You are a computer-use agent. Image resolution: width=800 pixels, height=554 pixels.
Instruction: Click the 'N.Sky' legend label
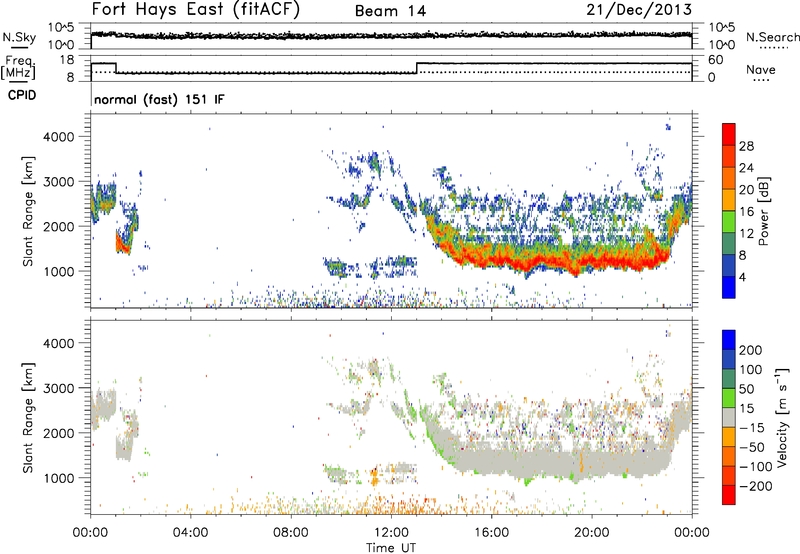19,37
